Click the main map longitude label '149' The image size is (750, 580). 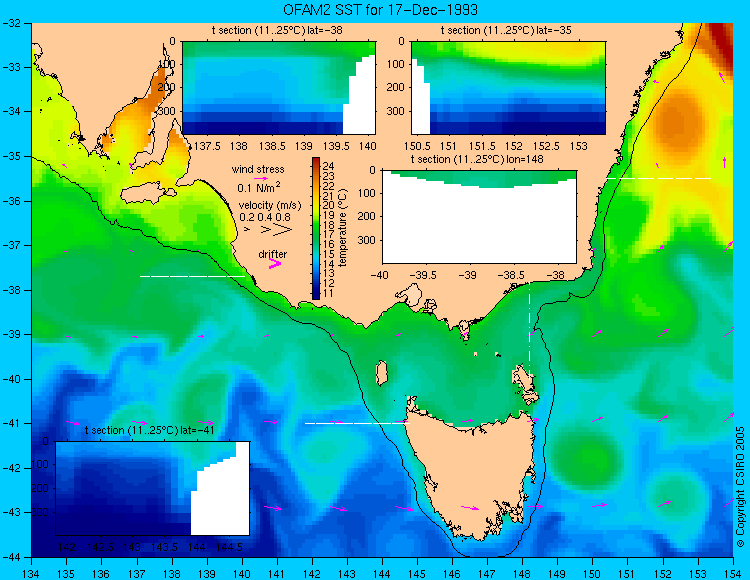click(557, 574)
